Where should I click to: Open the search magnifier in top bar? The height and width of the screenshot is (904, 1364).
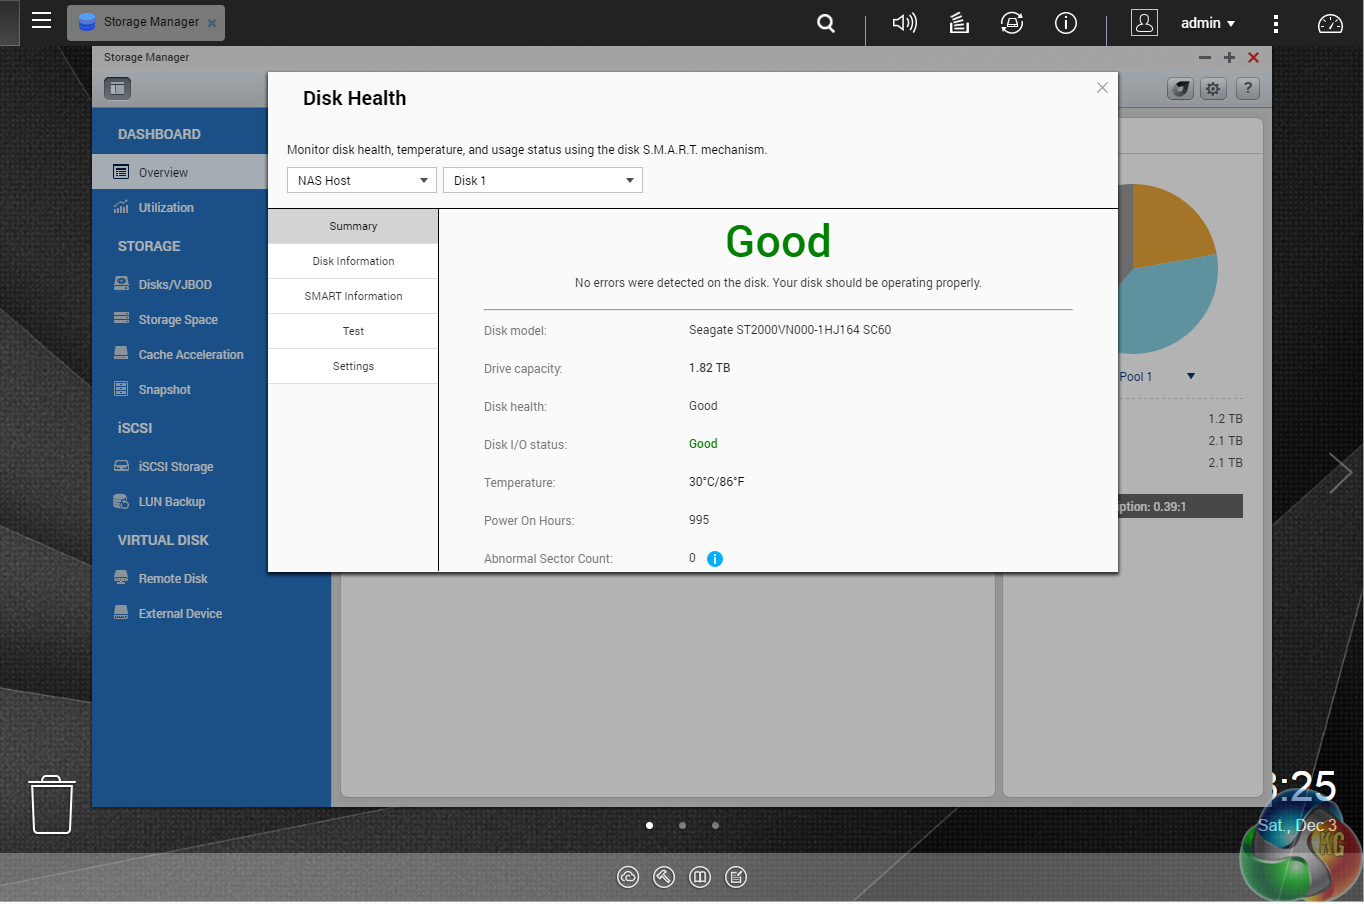[826, 23]
